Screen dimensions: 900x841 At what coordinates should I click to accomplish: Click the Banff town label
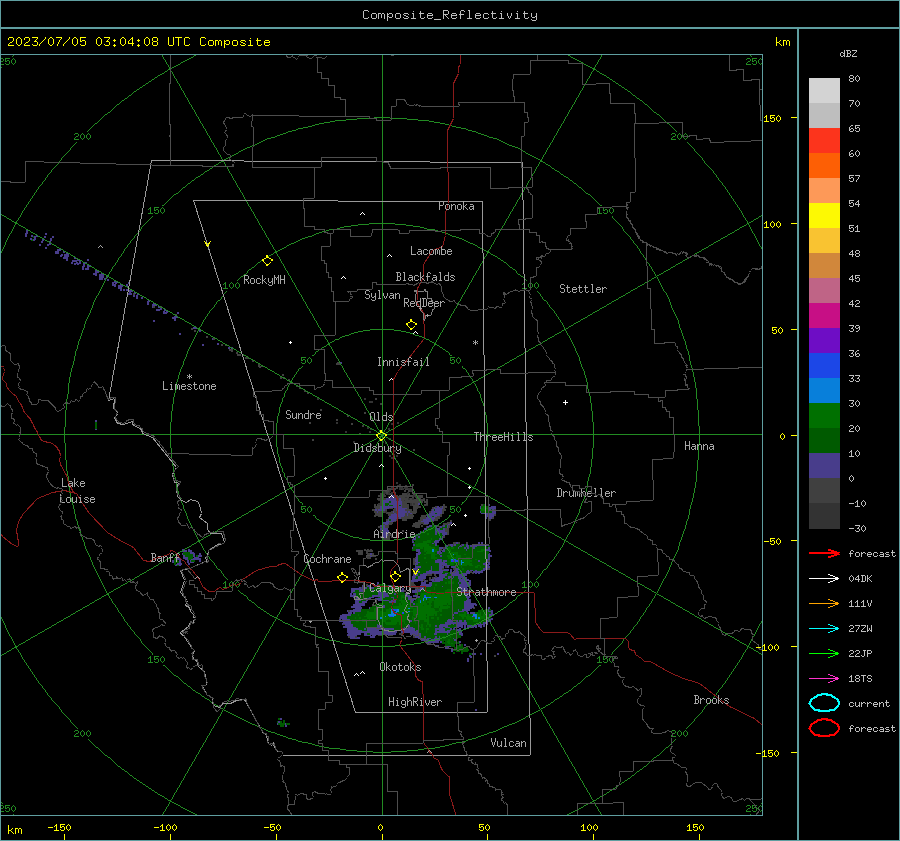(x=165, y=557)
